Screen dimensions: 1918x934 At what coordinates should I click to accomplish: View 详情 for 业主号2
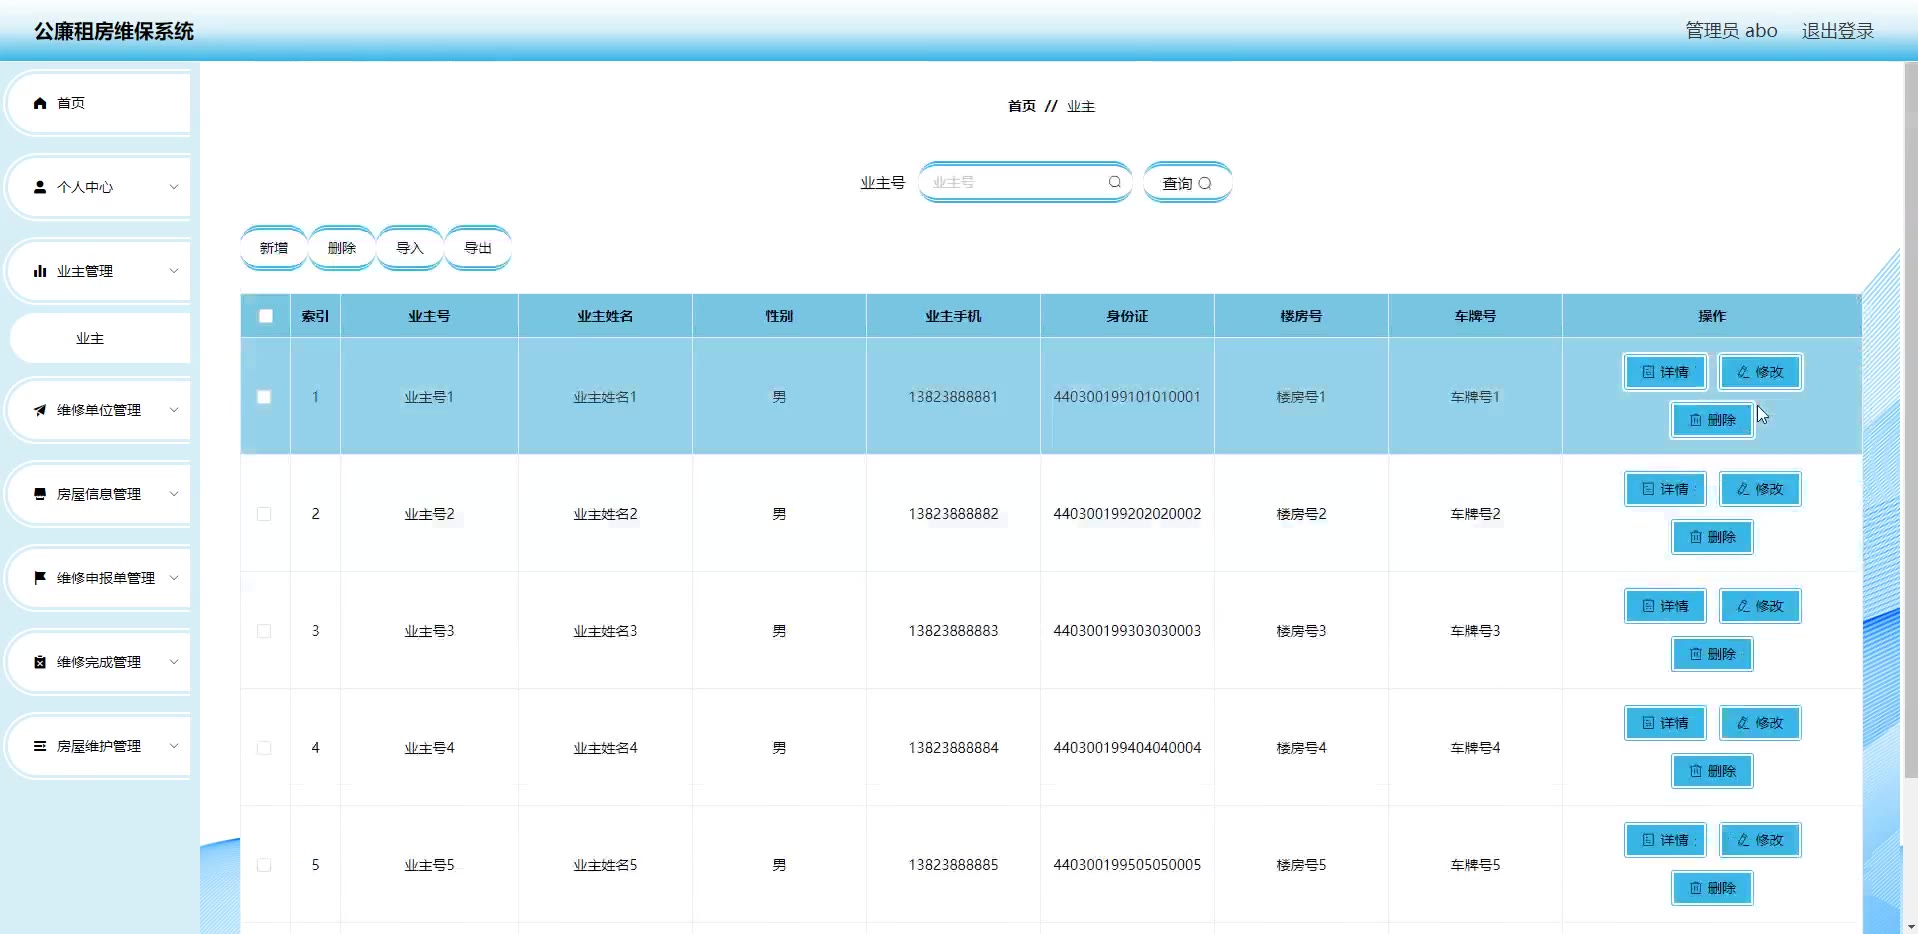click(x=1665, y=489)
